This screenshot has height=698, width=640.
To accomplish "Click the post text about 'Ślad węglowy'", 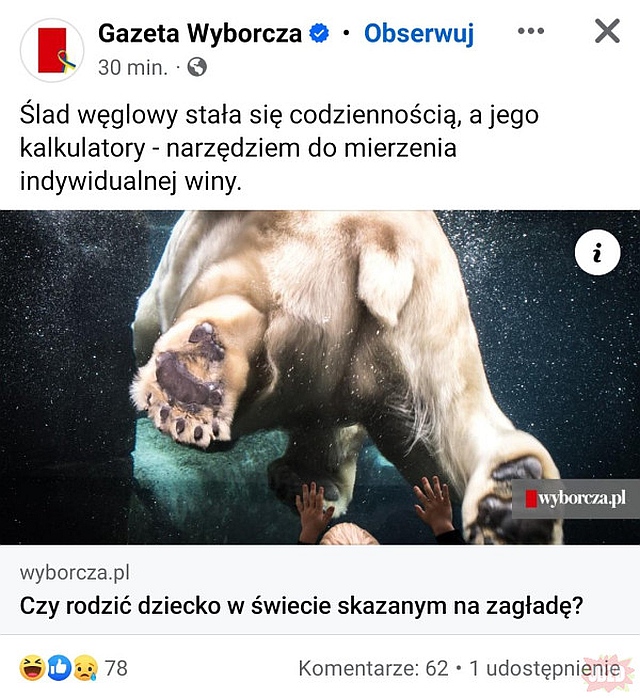I will click(x=279, y=148).
